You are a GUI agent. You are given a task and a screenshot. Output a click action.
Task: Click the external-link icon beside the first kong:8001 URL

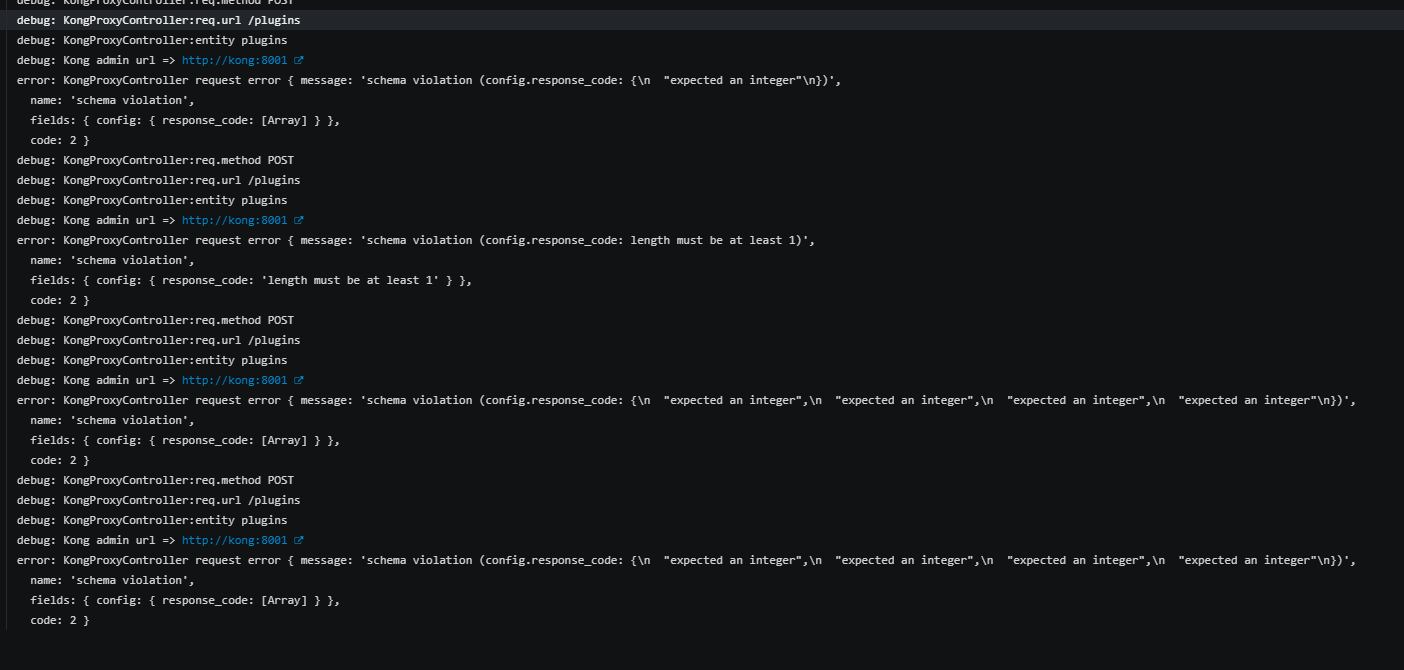(x=299, y=59)
